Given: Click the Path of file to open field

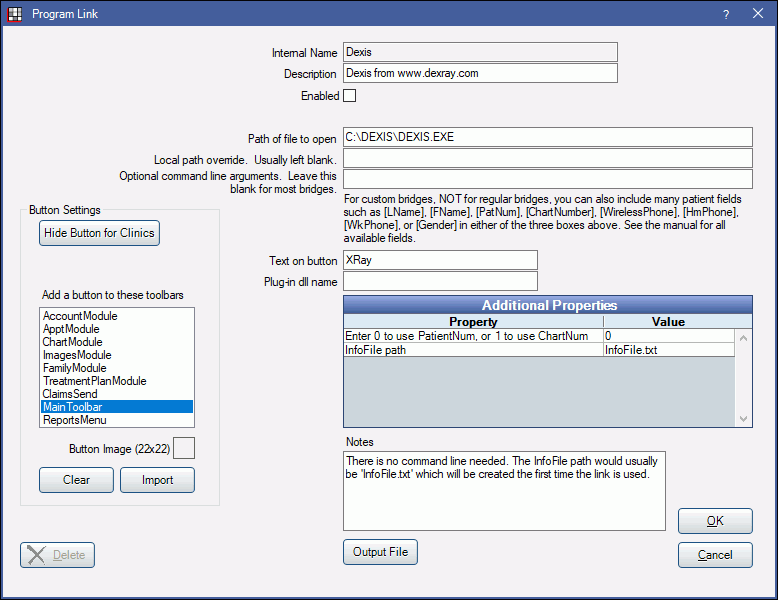Looking at the screenshot, I should (x=548, y=137).
